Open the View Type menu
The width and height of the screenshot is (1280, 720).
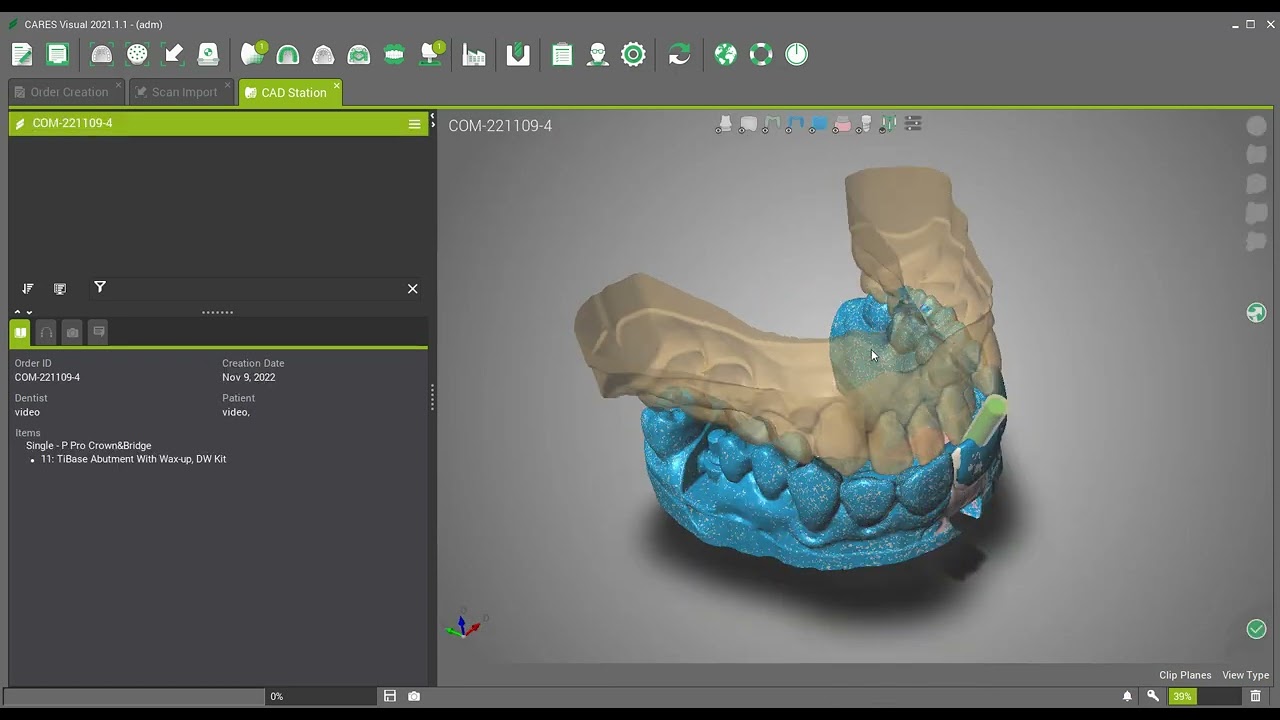click(x=1246, y=675)
